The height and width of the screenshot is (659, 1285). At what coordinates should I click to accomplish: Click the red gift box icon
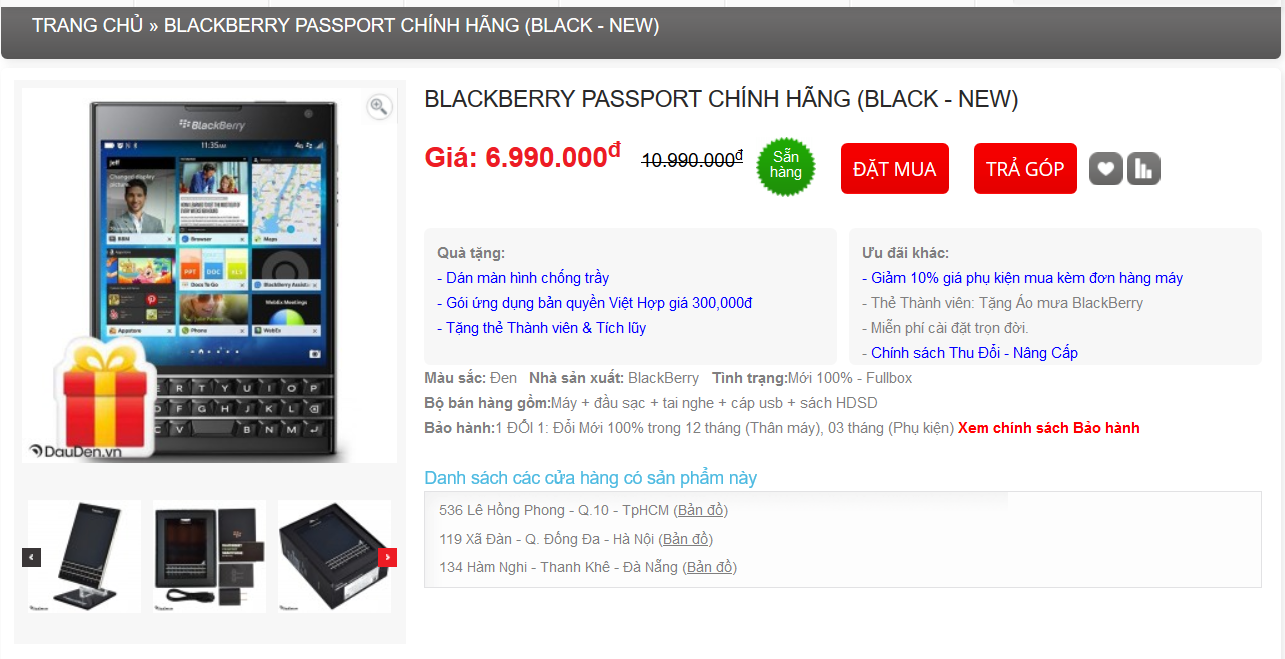103,395
